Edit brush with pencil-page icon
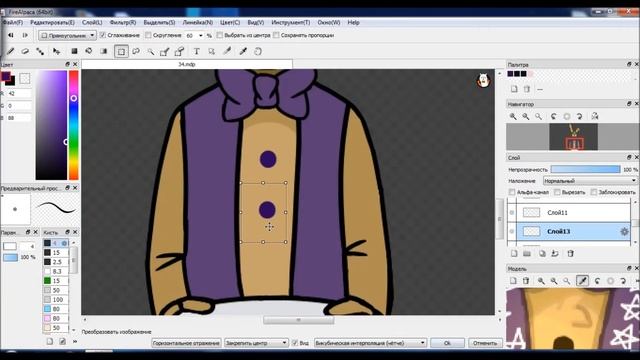The height and width of the screenshot is (360, 640). point(62,341)
